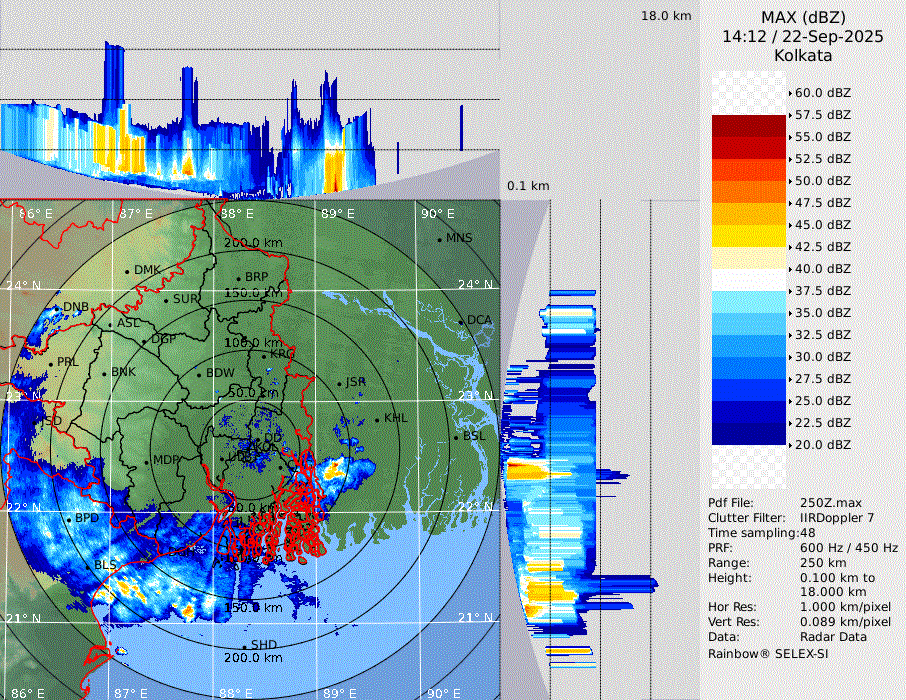Click the MAX (dBZ) title text
This screenshot has width=906, height=700.
(x=802, y=17)
